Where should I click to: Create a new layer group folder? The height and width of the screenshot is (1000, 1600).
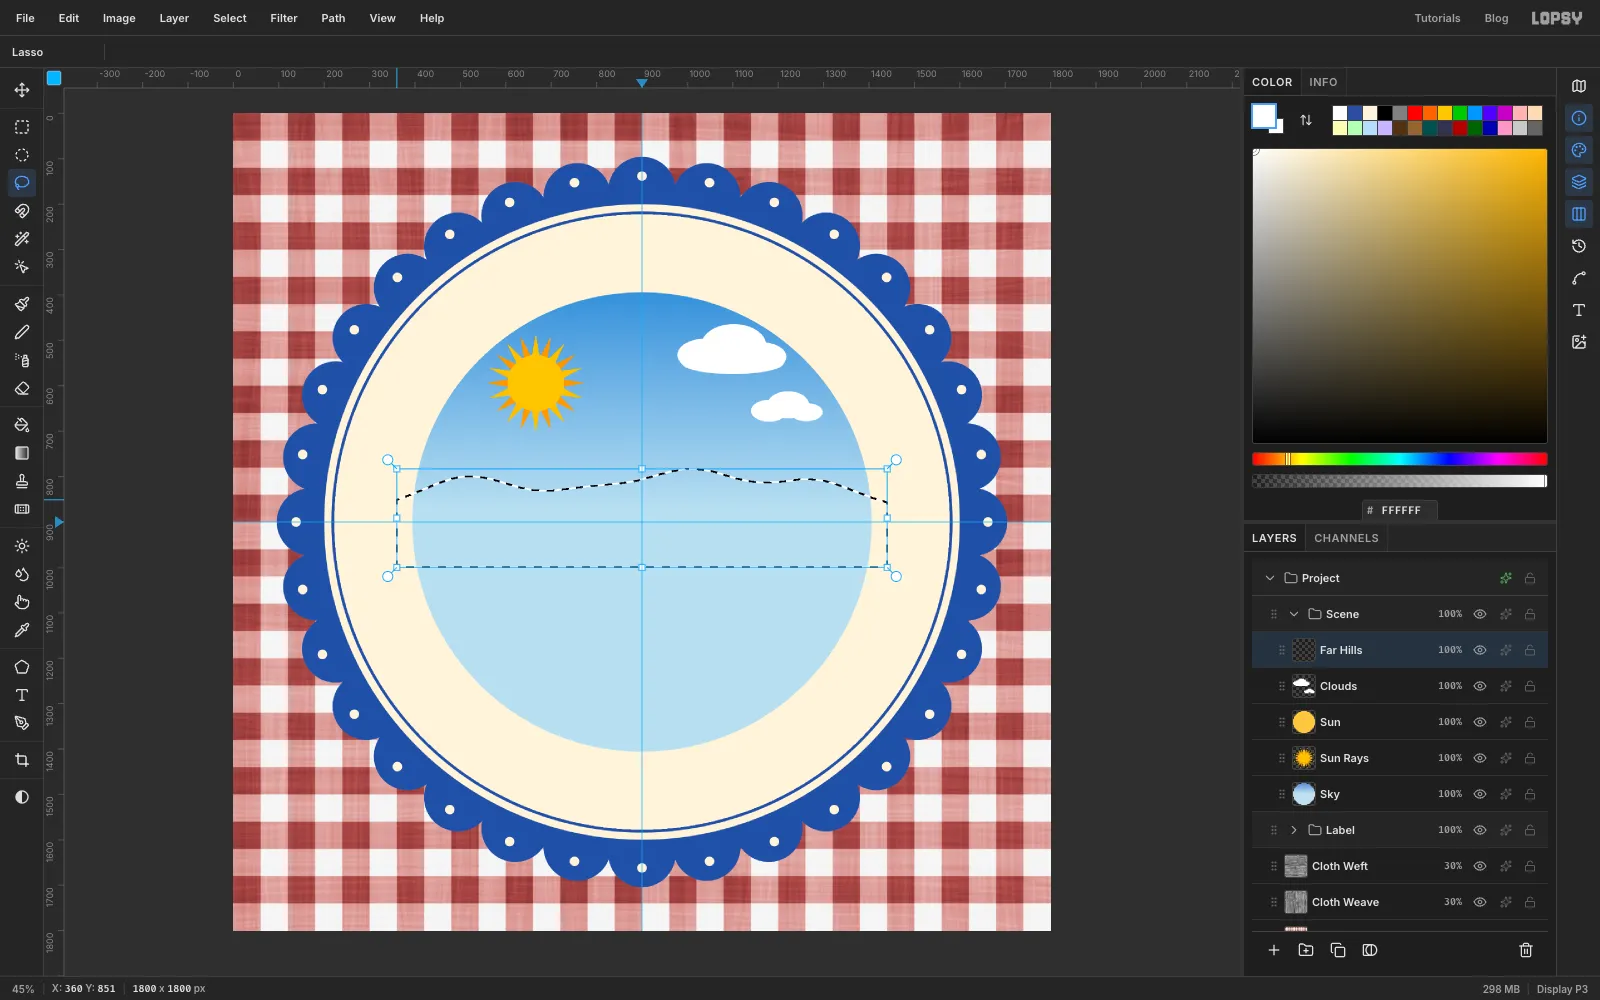(x=1306, y=950)
